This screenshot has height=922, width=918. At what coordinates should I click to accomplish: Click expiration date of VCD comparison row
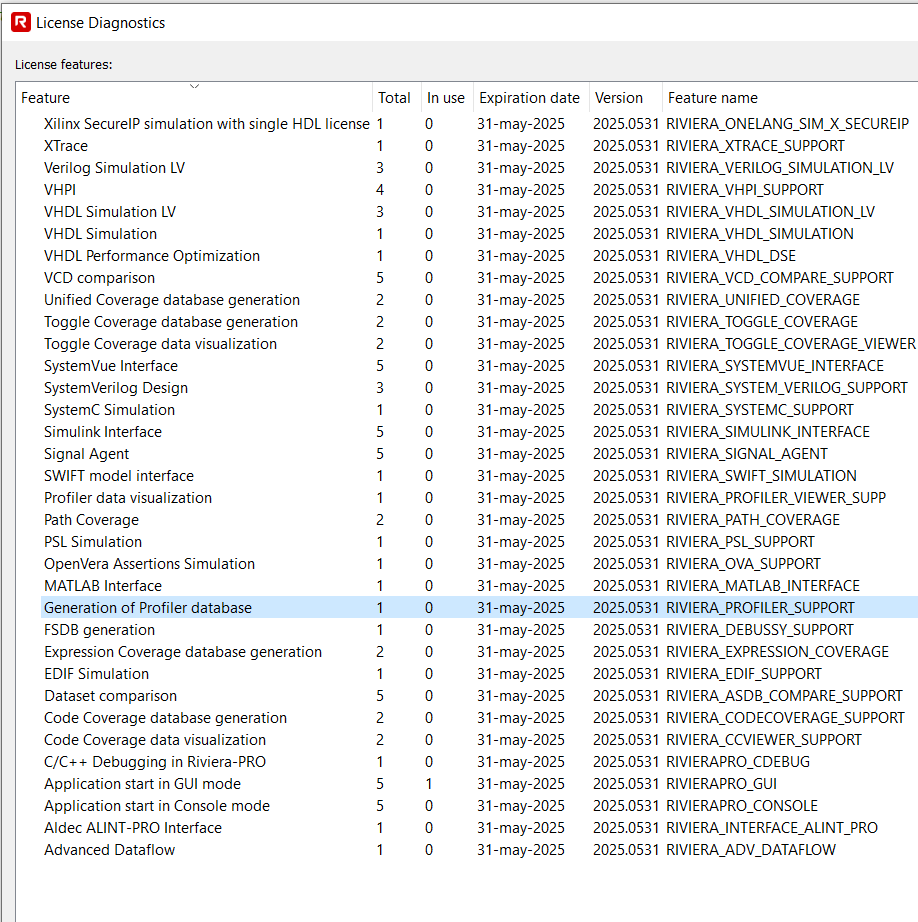520,278
